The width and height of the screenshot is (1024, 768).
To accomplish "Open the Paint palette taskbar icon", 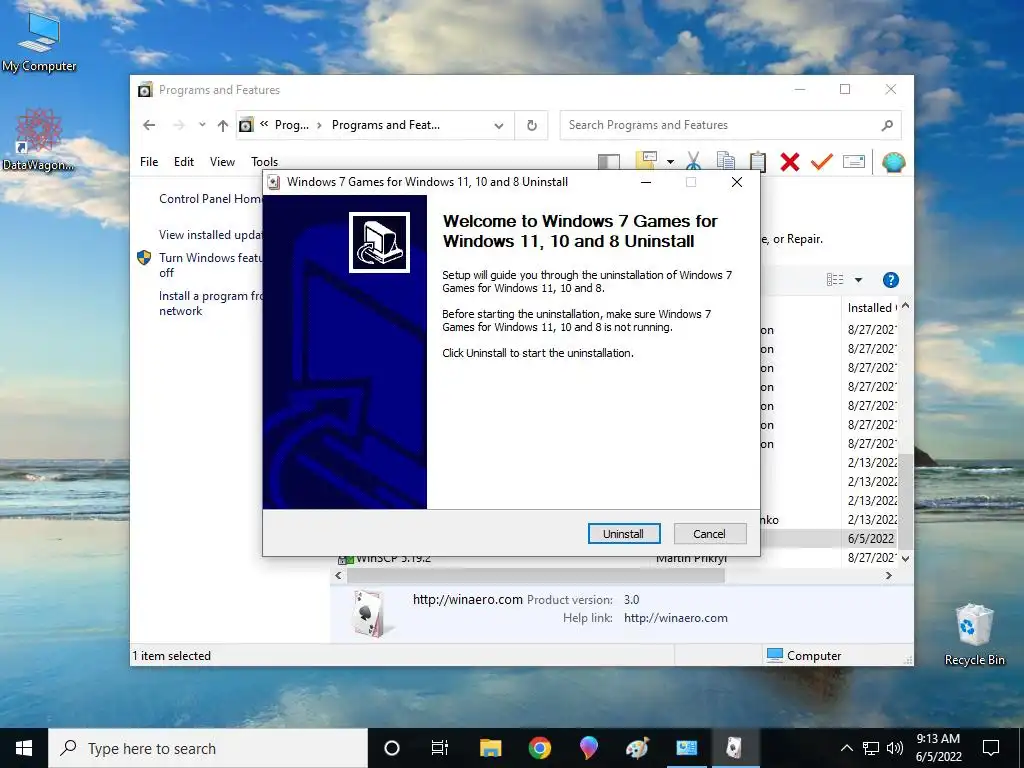I will coord(637,748).
